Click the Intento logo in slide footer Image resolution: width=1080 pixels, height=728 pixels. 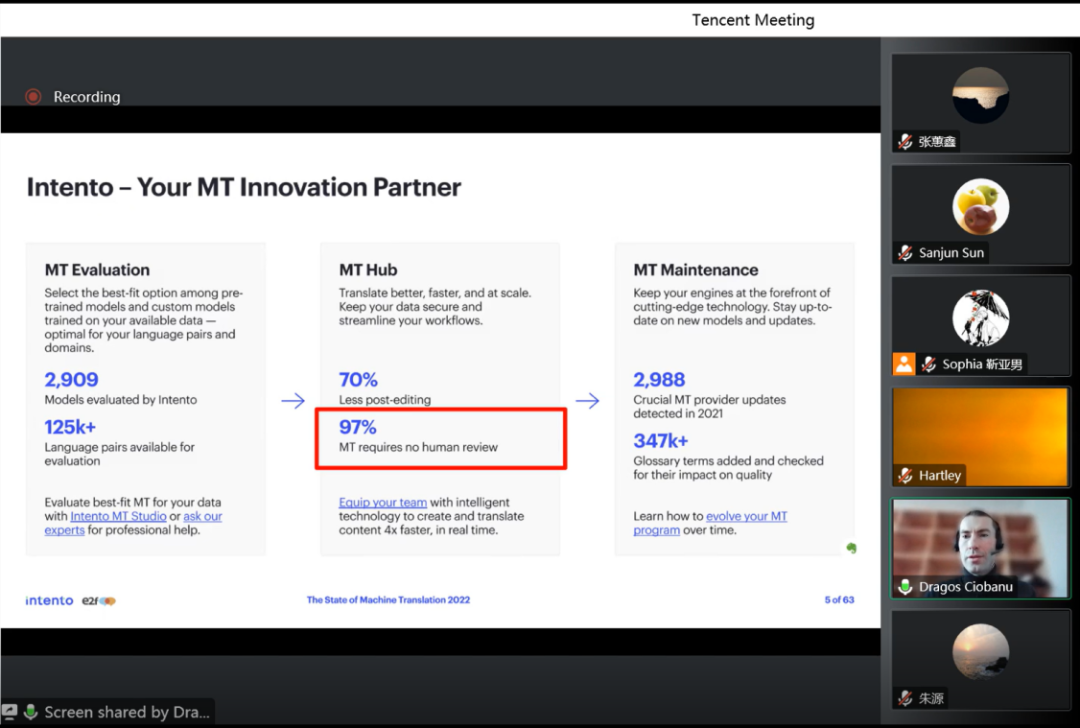[x=50, y=601]
